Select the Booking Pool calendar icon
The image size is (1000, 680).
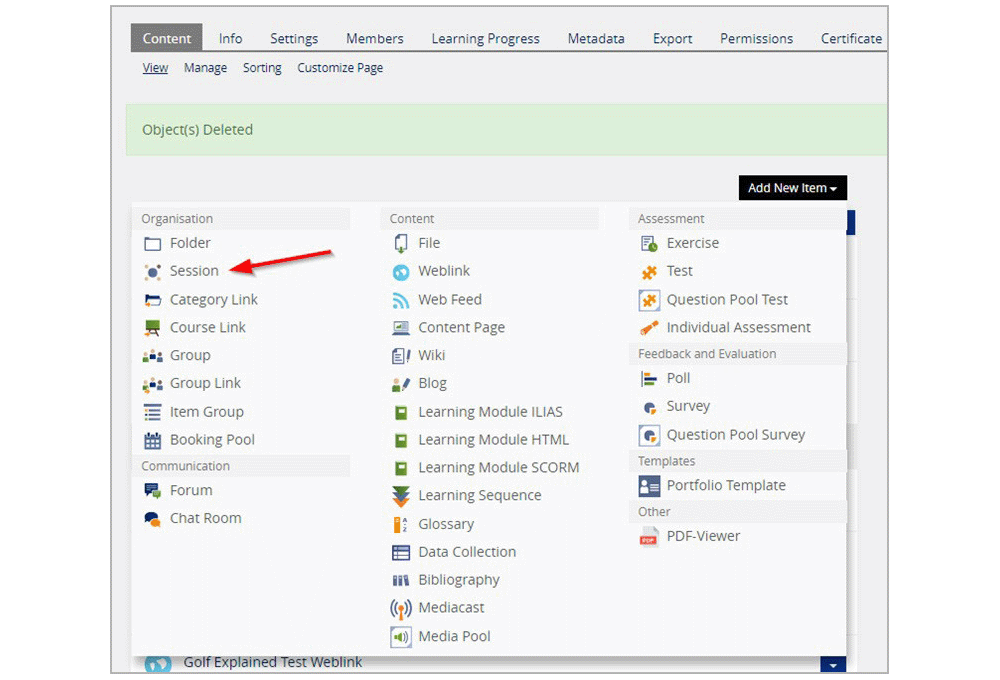click(152, 440)
